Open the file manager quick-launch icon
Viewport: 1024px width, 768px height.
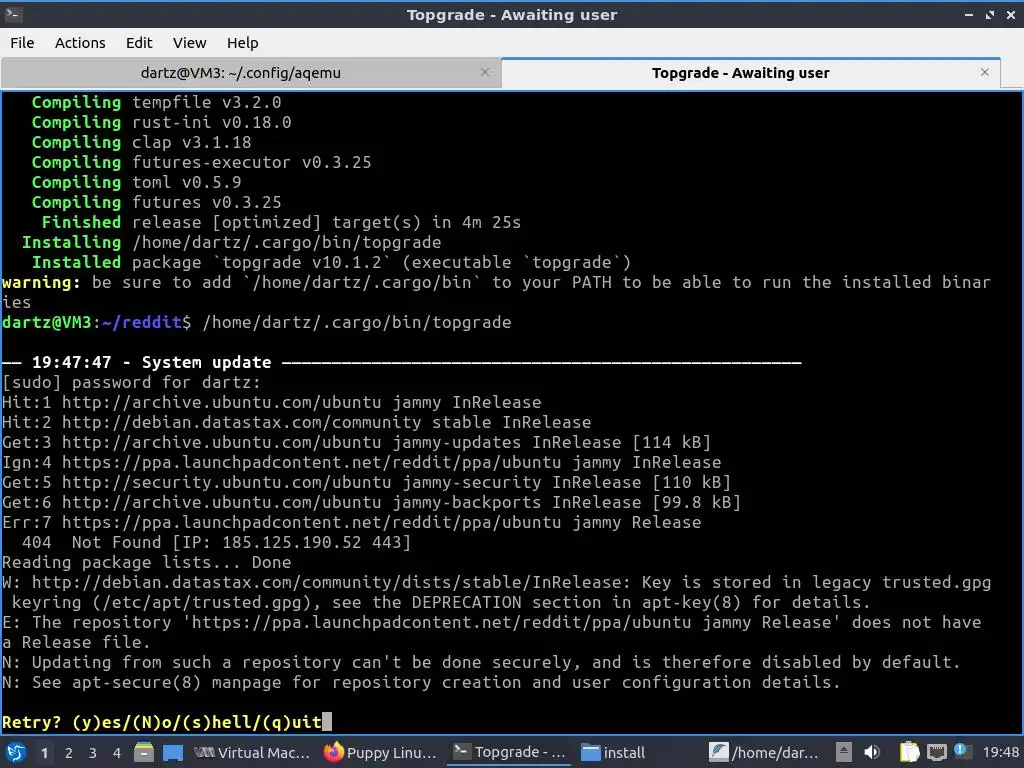coord(144,753)
